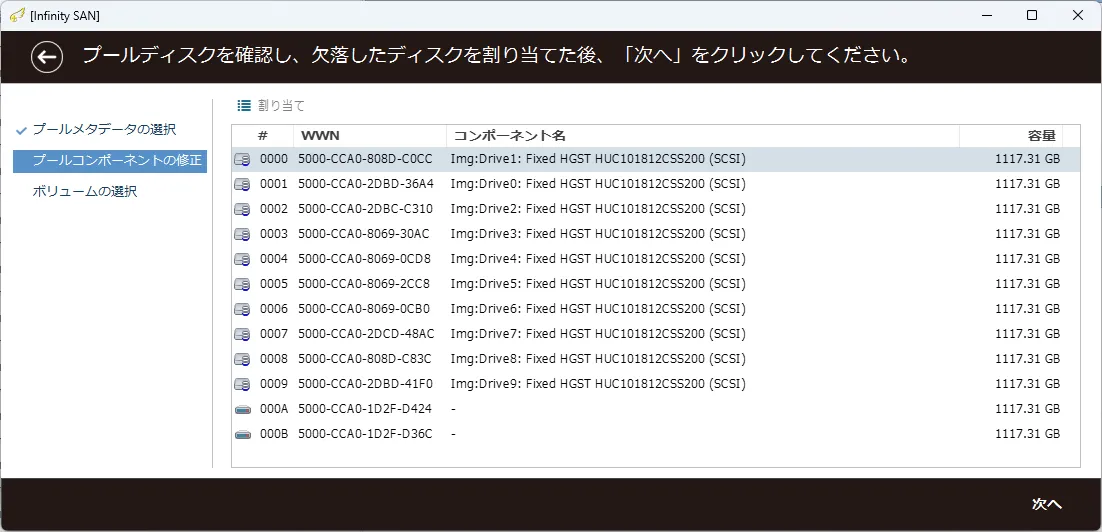
Task: Click the list icon beside 割り当て
Action: [x=244, y=106]
